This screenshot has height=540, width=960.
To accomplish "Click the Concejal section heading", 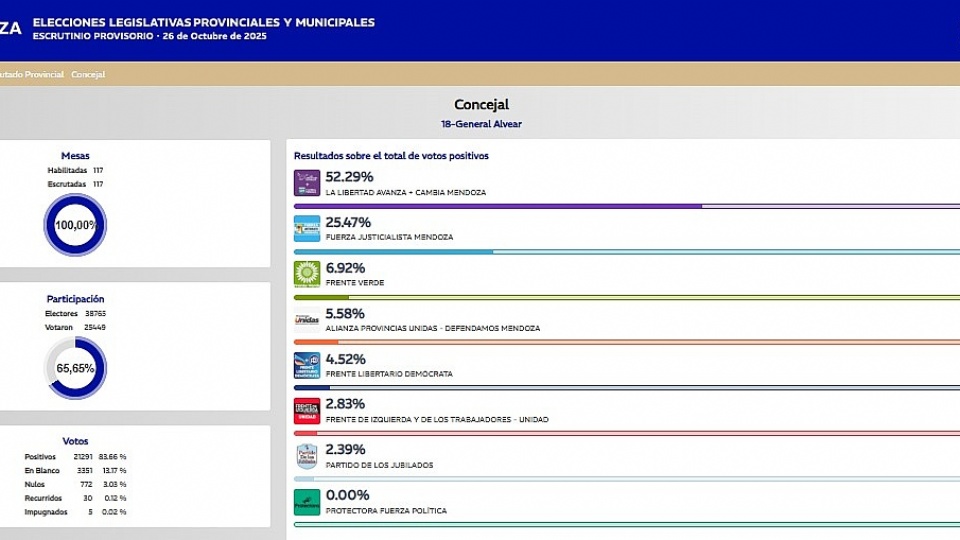I will tap(481, 104).
